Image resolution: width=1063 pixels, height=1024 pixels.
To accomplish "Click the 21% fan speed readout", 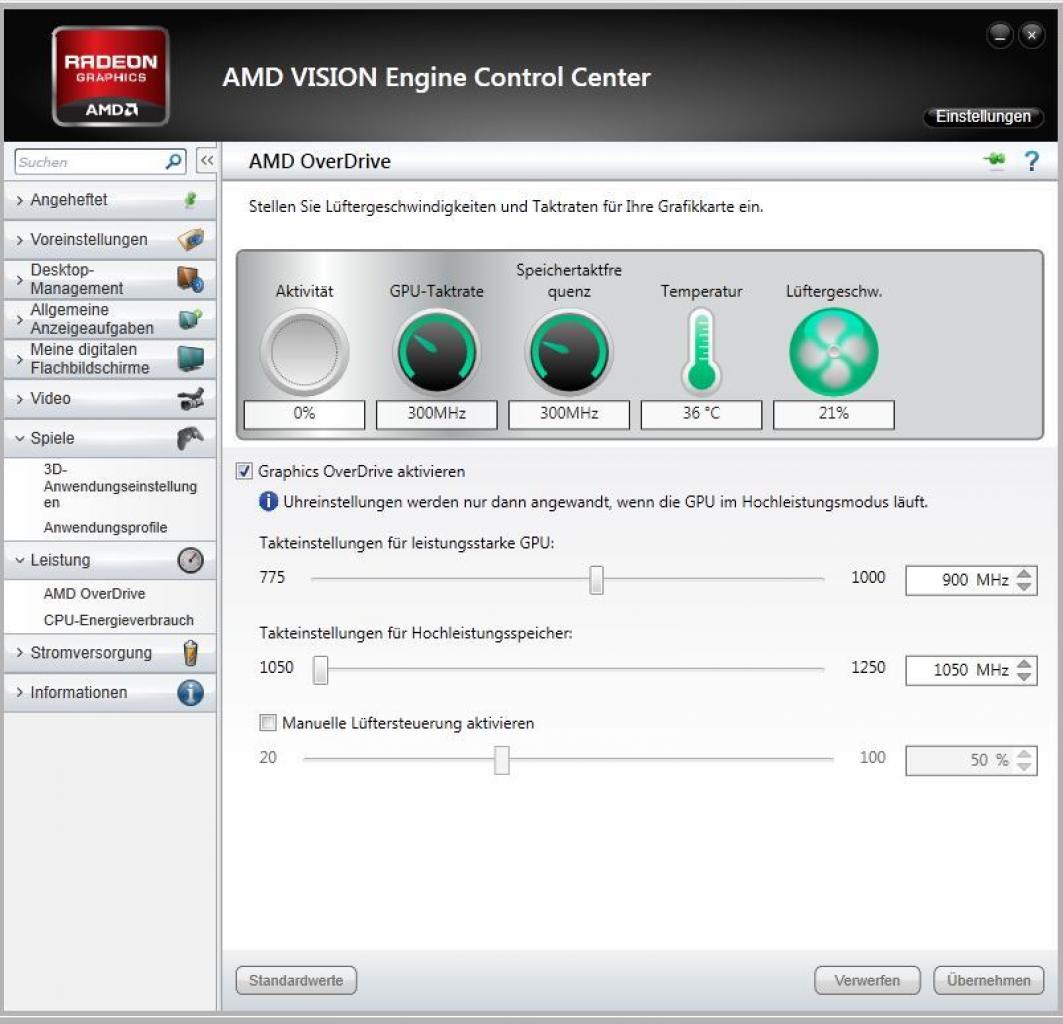I will point(833,414).
